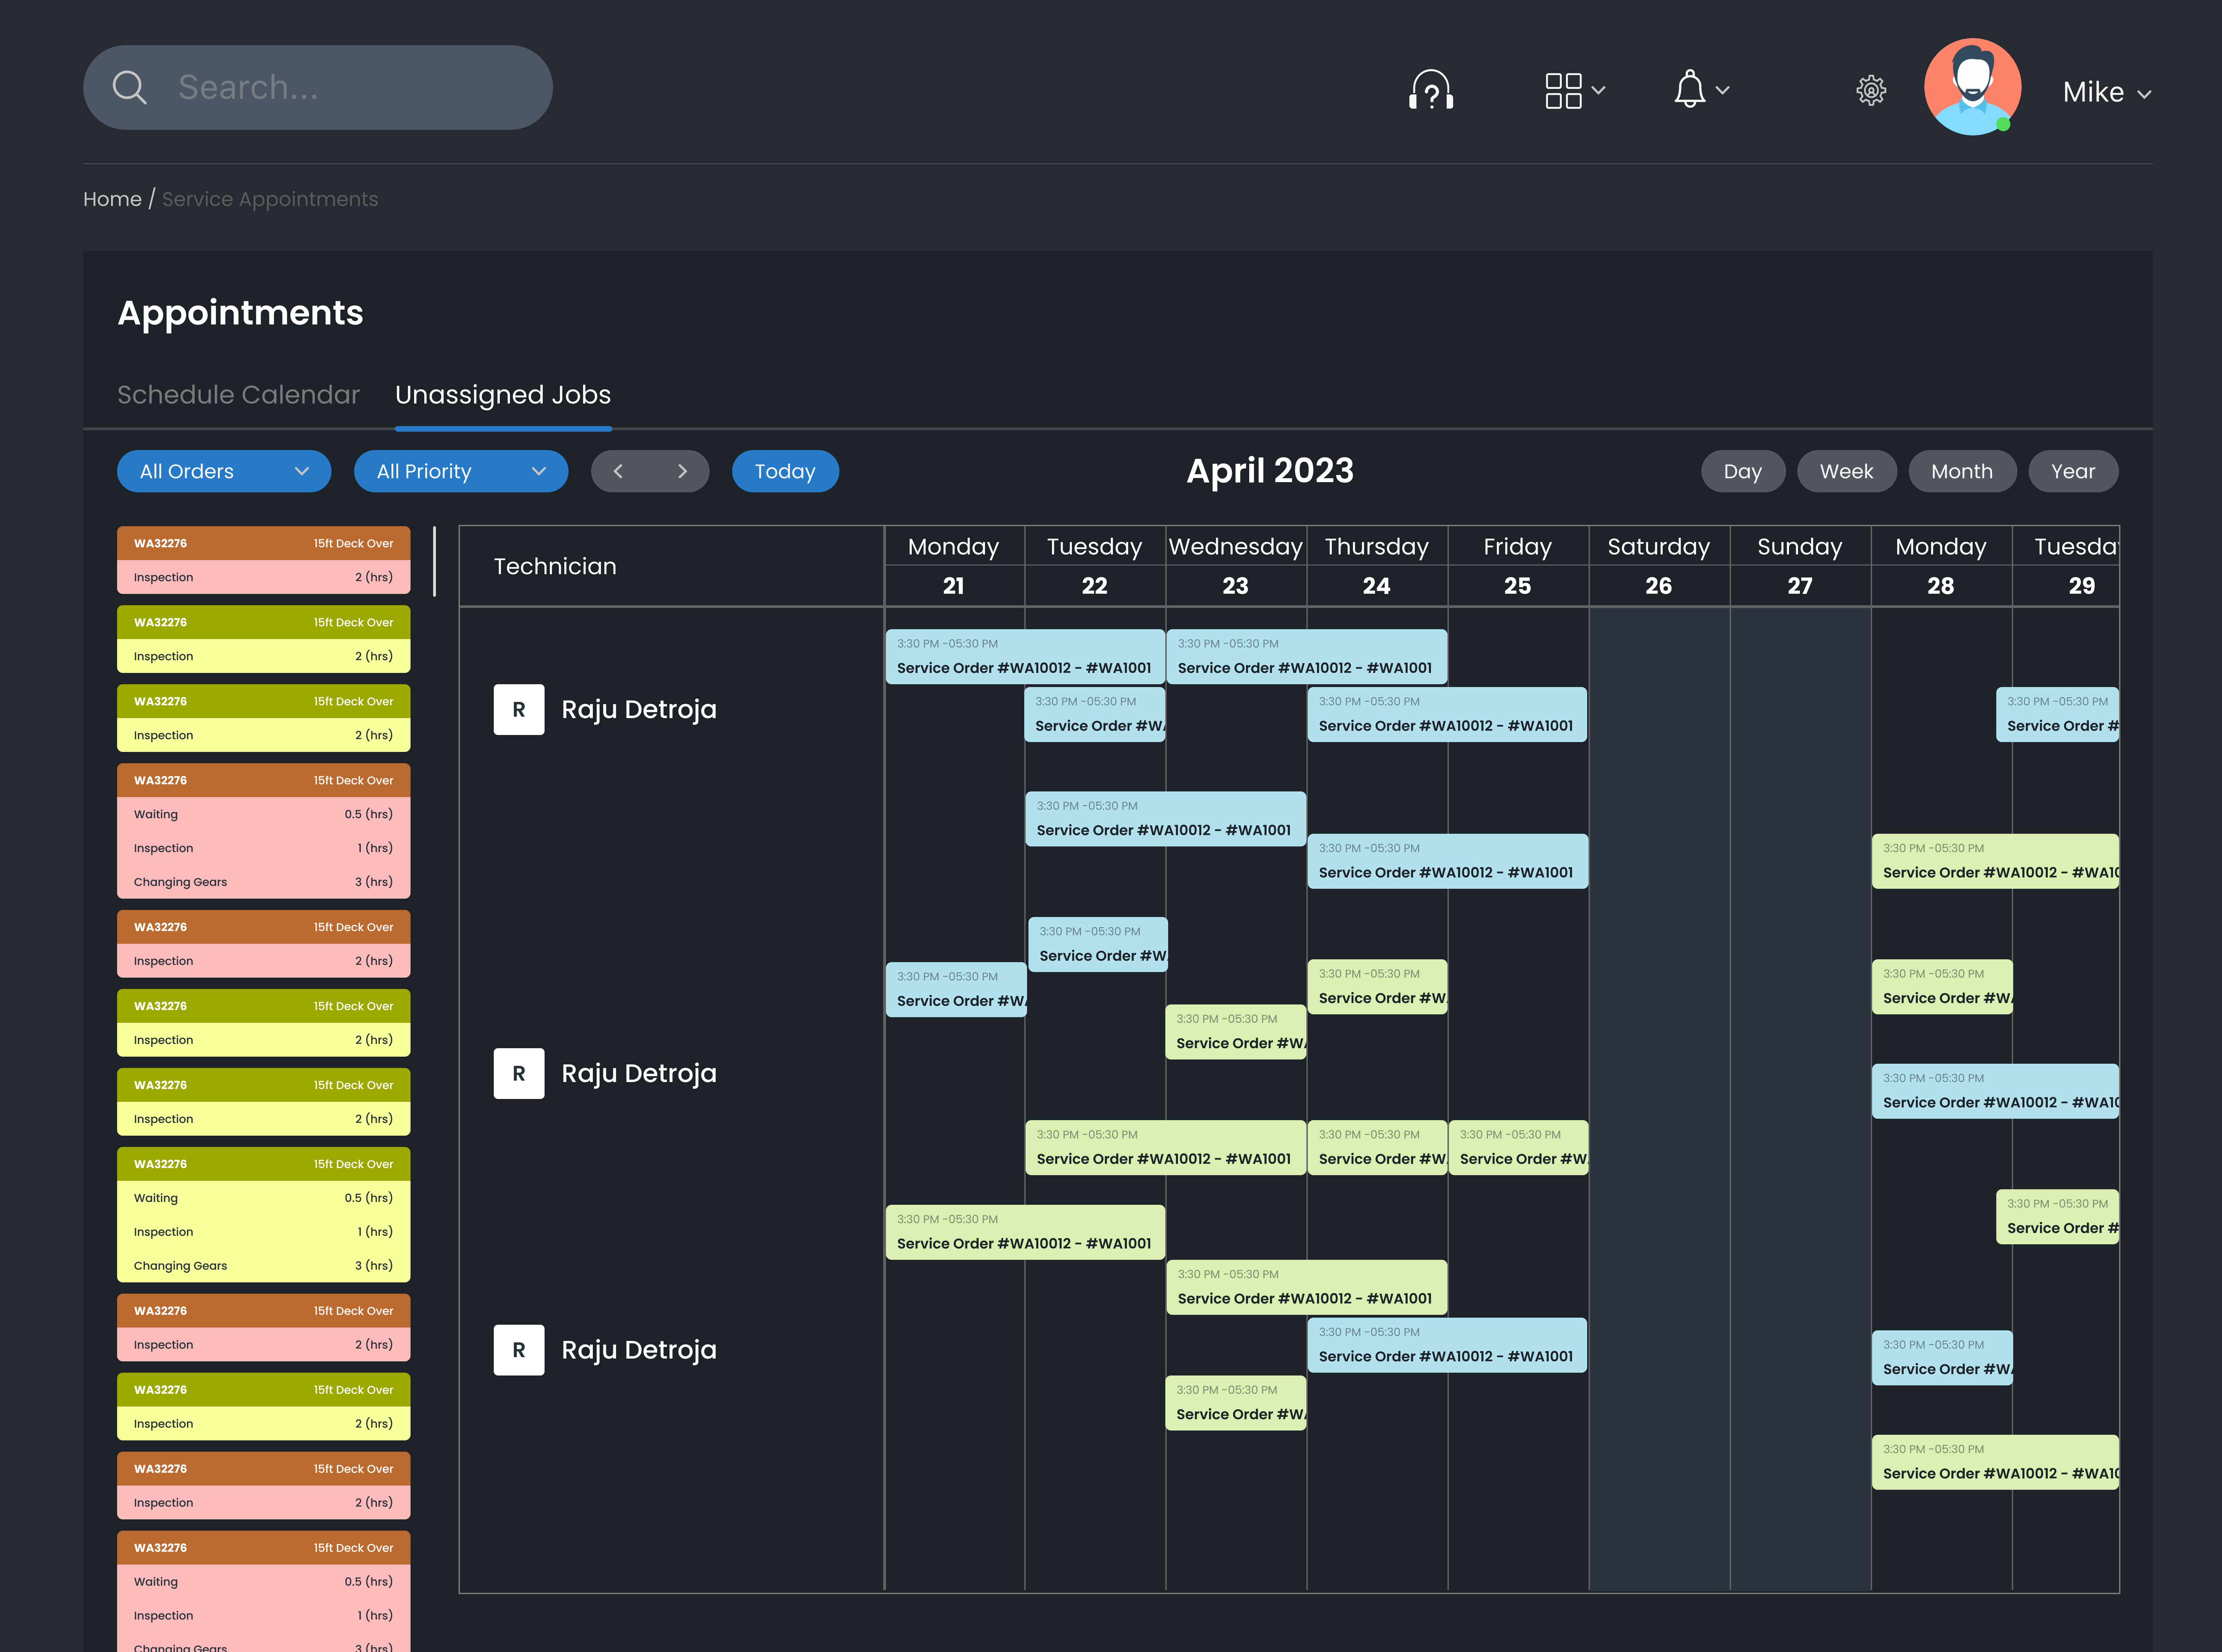Switch calendar to Year view
The height and width of the screenshot is (1652, 2222).
2073,471
